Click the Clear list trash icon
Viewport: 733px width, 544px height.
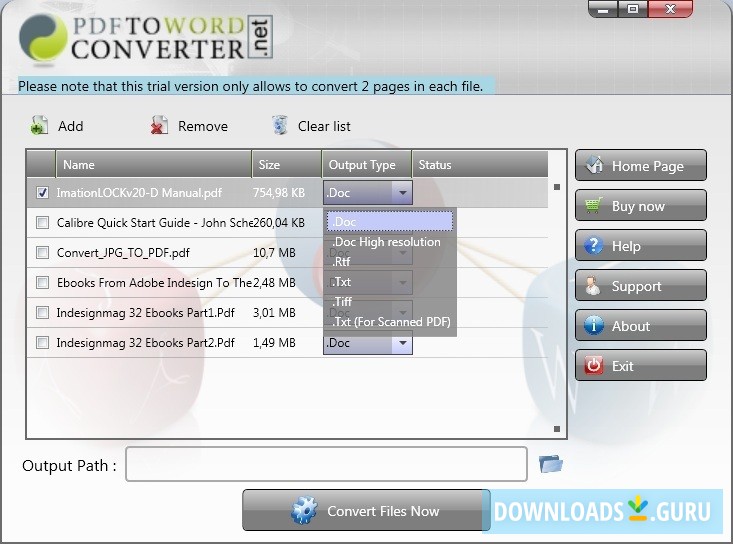tap(280, 125)
